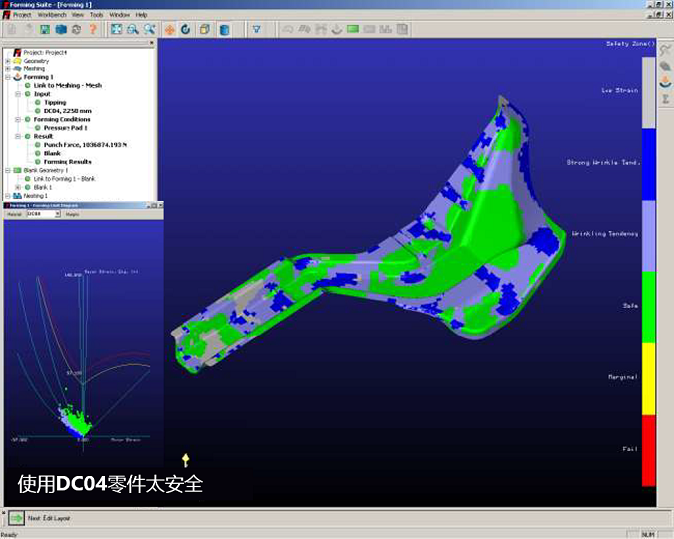The width and height of the screenshot is (674, 539).
Task: Click the help question mark toolbar icon
Action: tap(93, 30)
